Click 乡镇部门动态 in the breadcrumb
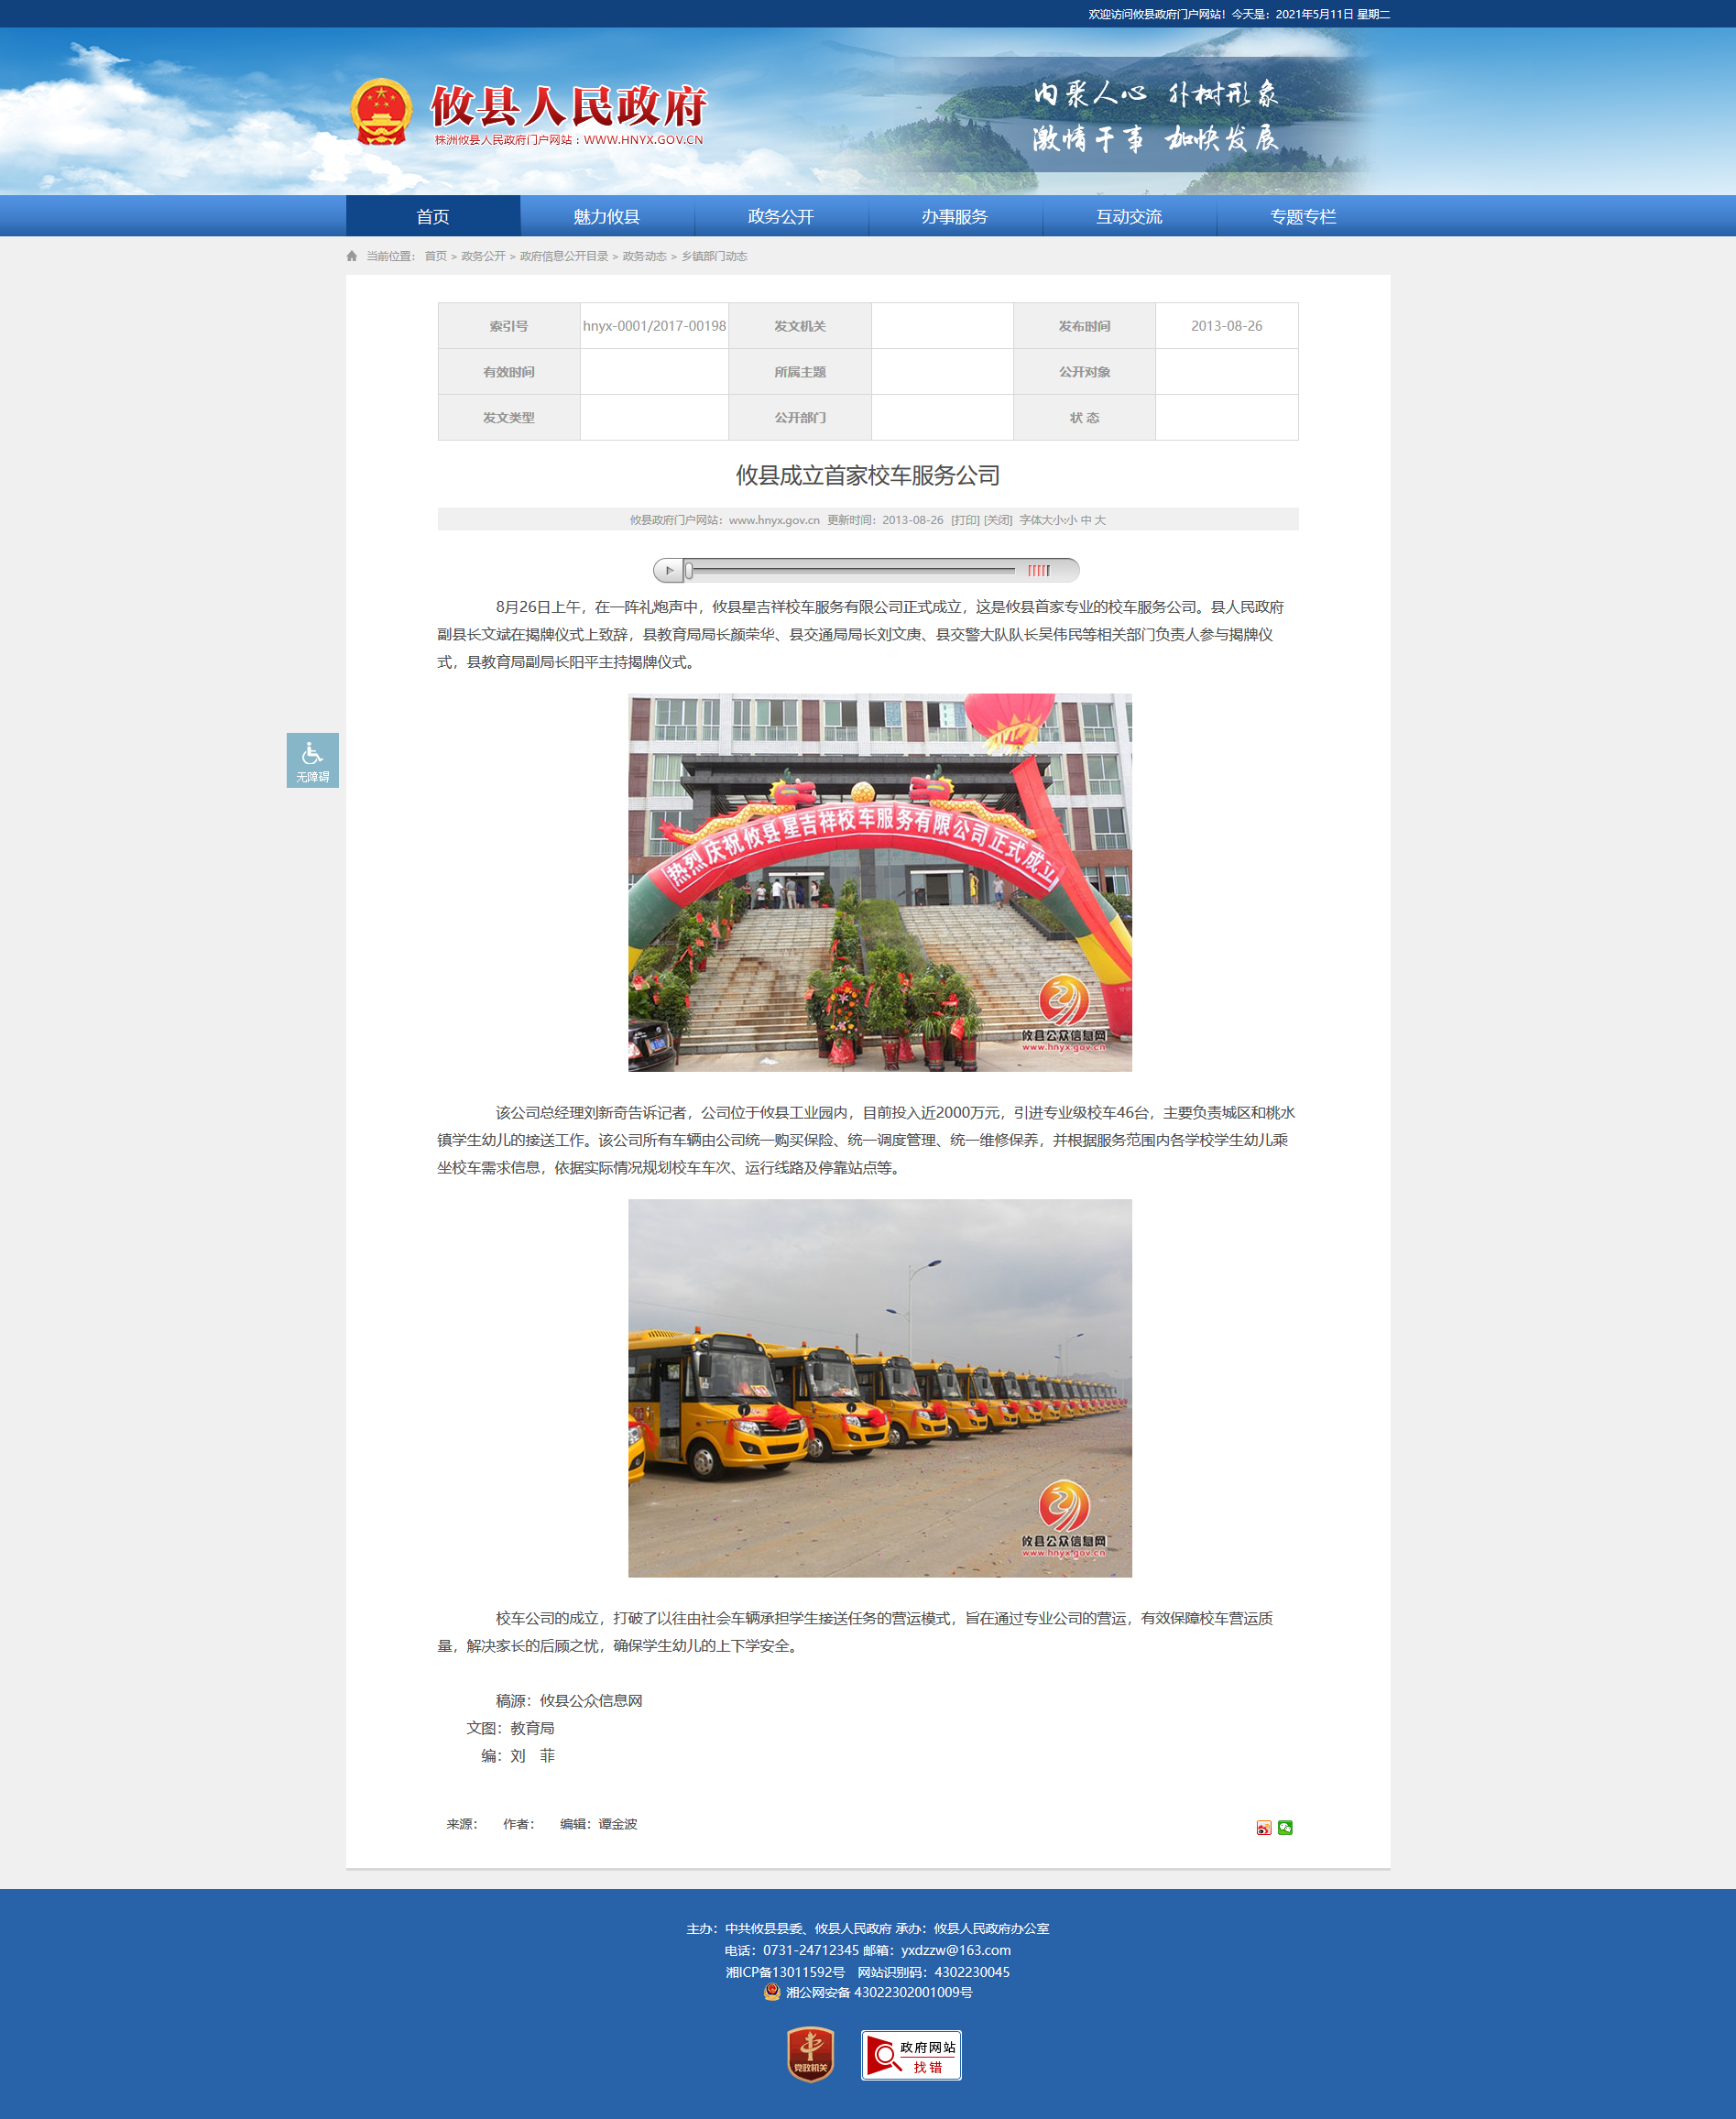The height and width of the screenshot is (2119, 1736). (714, 256)
